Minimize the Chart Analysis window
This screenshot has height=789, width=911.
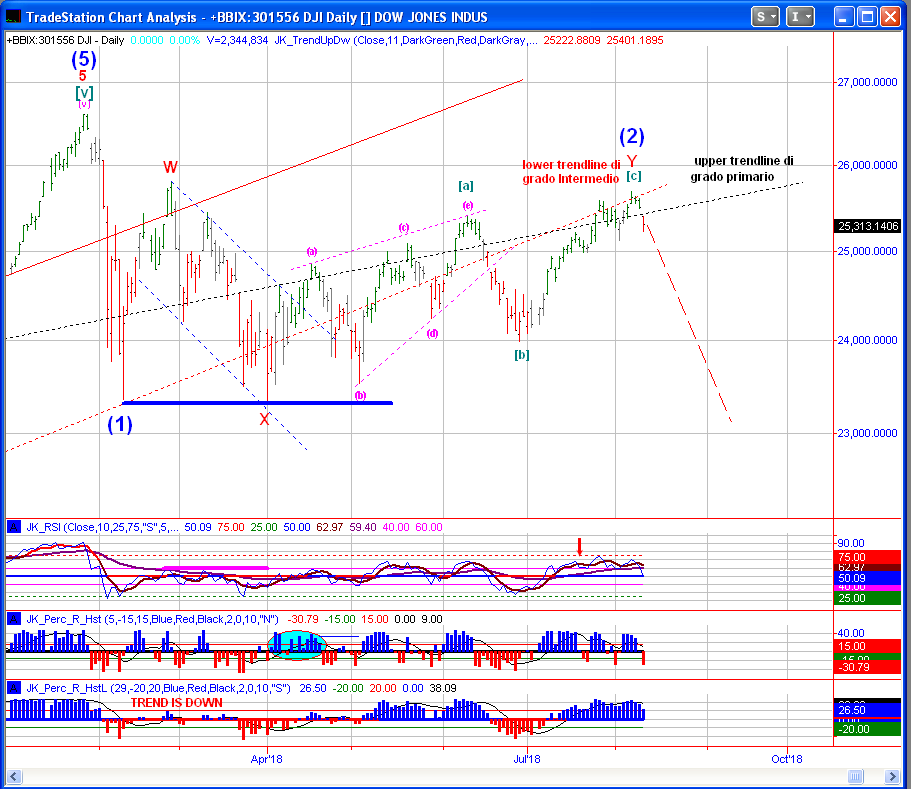pos(844,17)
